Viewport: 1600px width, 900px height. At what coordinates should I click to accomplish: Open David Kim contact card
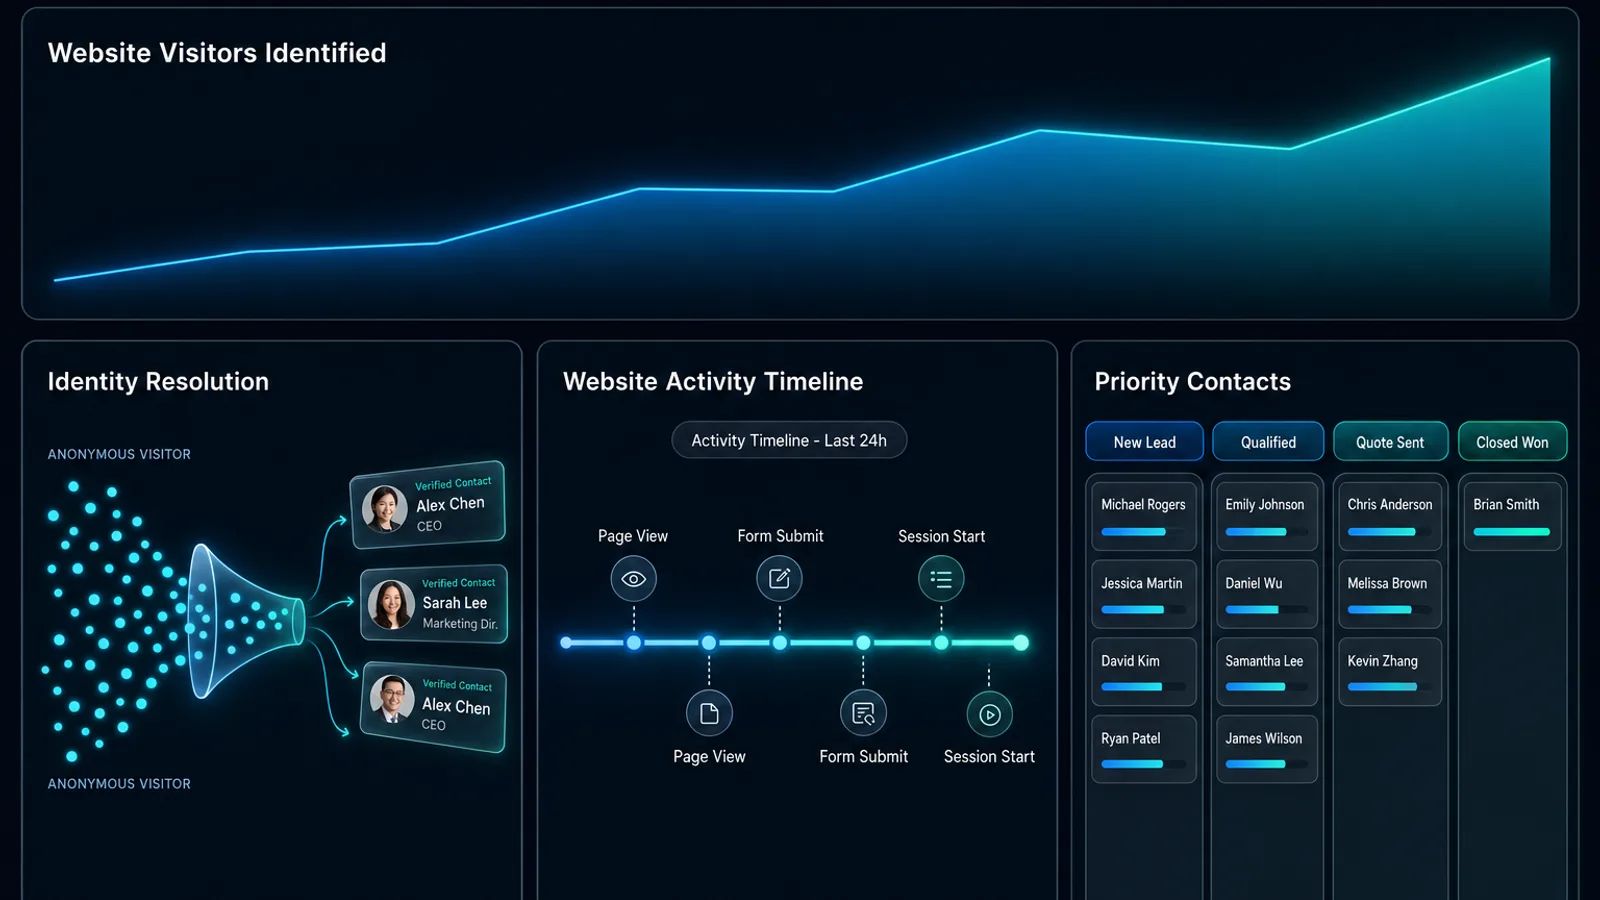coord(1144,672)
